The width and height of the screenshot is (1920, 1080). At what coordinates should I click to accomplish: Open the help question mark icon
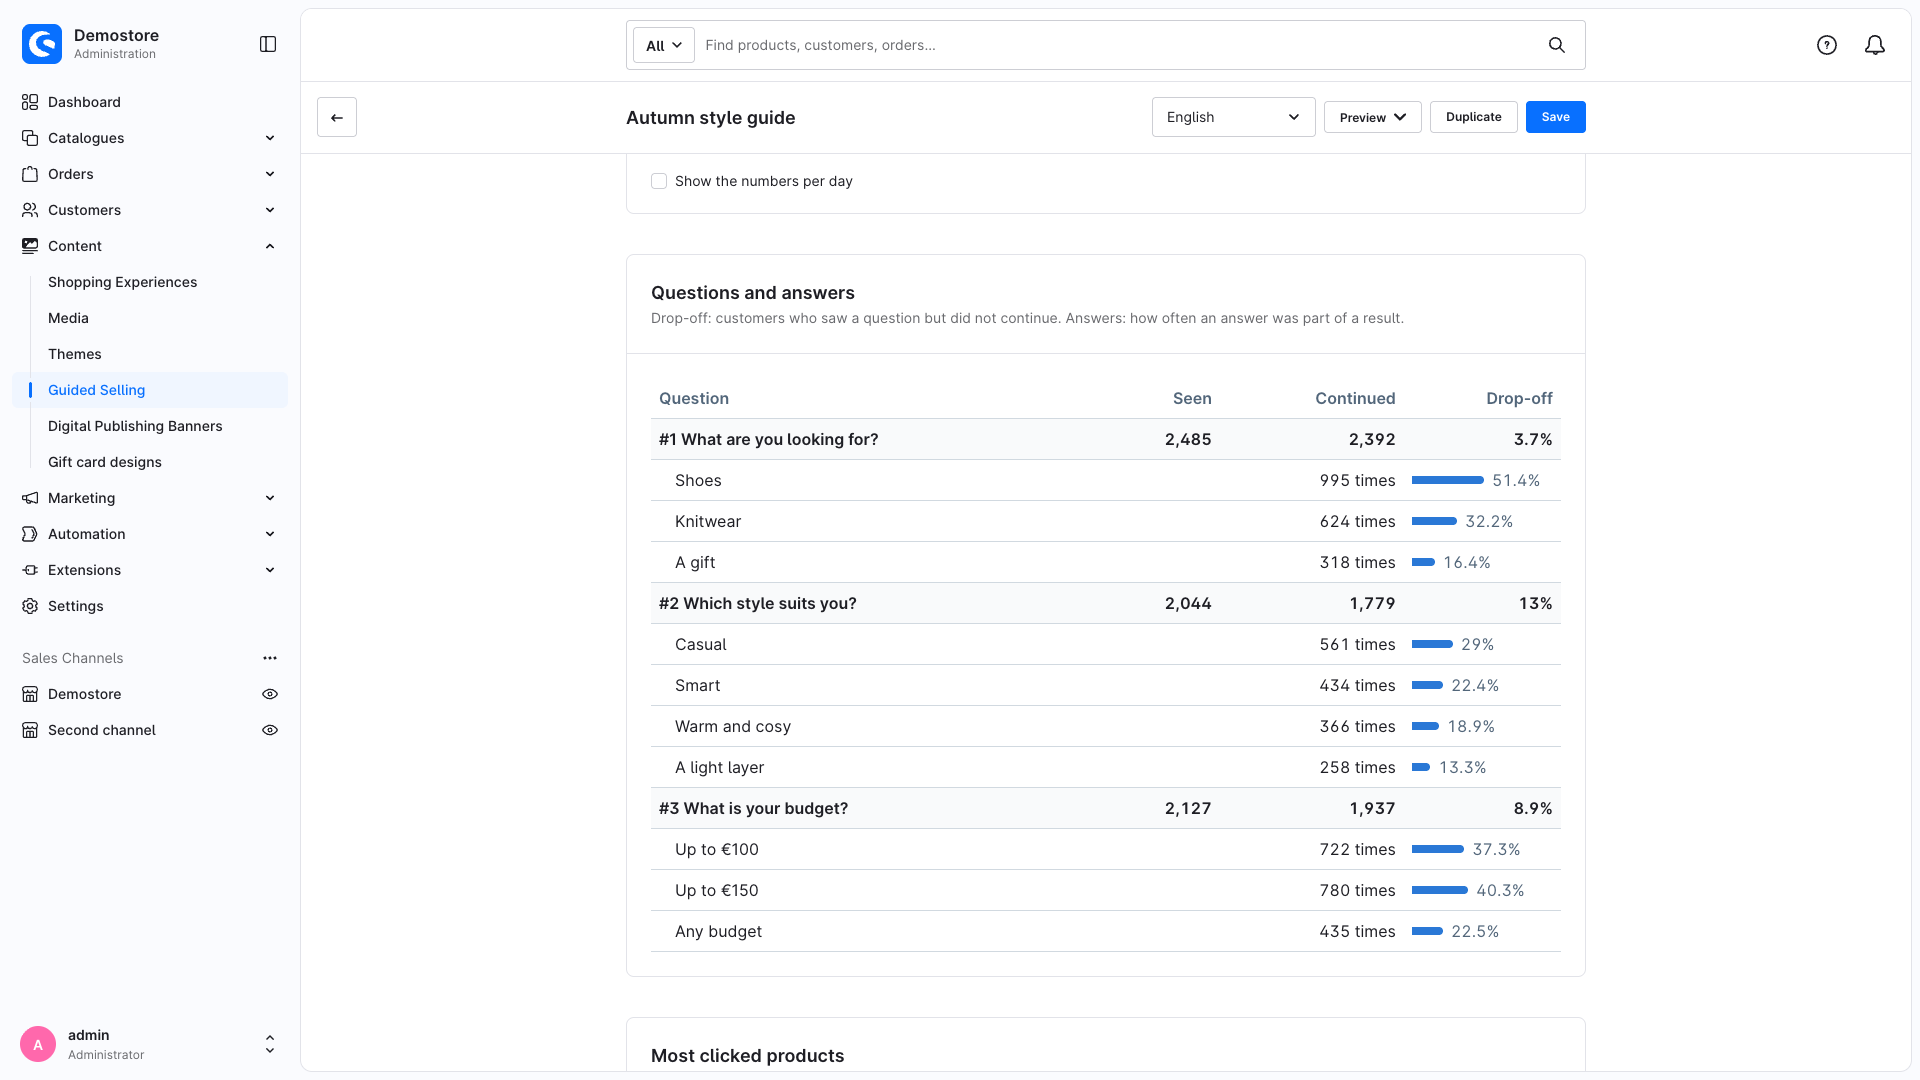[x=1827, y=45]
